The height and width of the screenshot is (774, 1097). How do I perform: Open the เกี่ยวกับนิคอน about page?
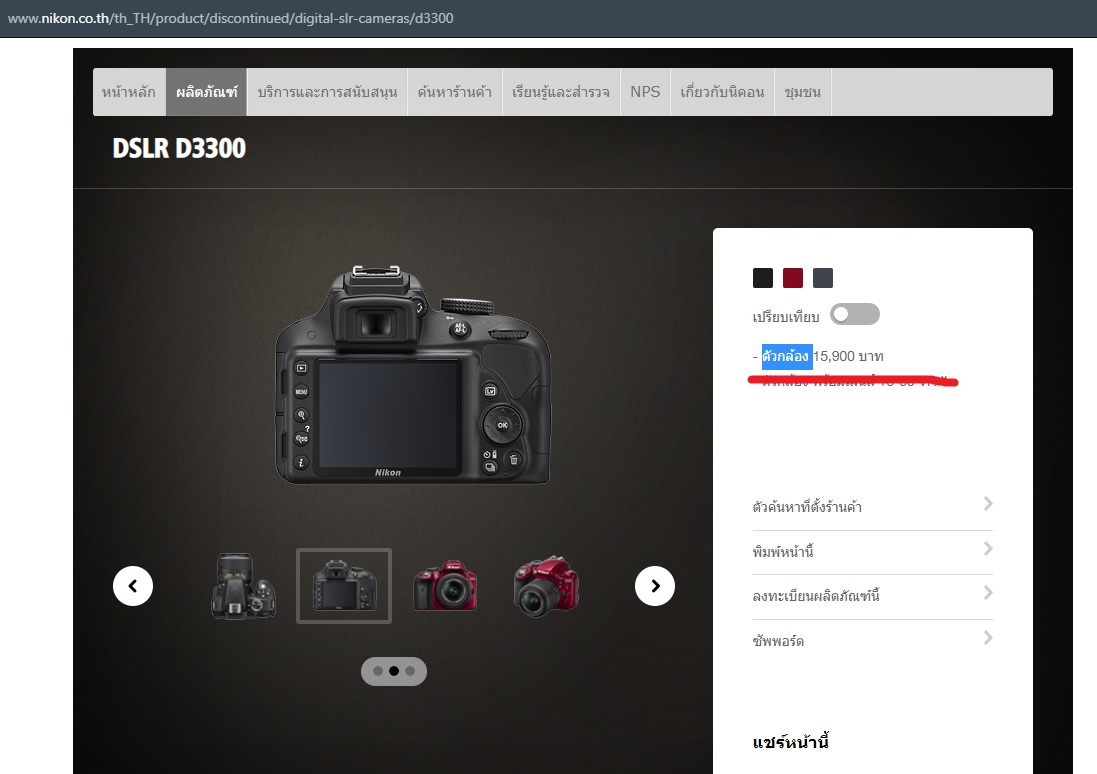coord(722,91)
